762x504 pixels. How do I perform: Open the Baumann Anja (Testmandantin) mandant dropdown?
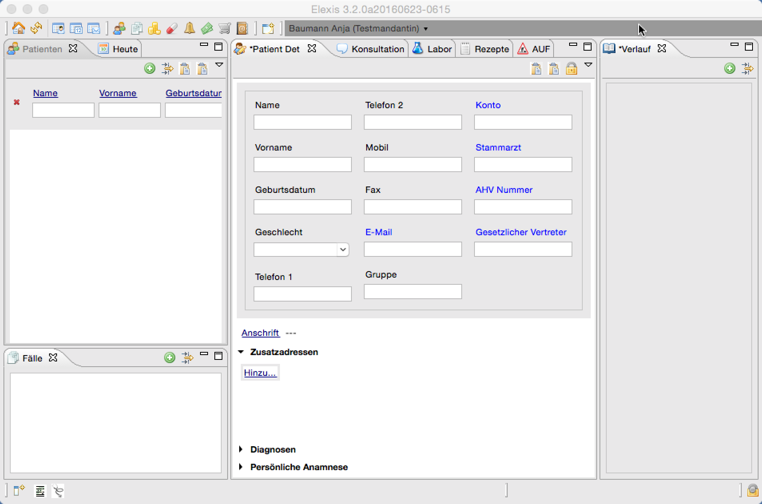pos(359,28)
